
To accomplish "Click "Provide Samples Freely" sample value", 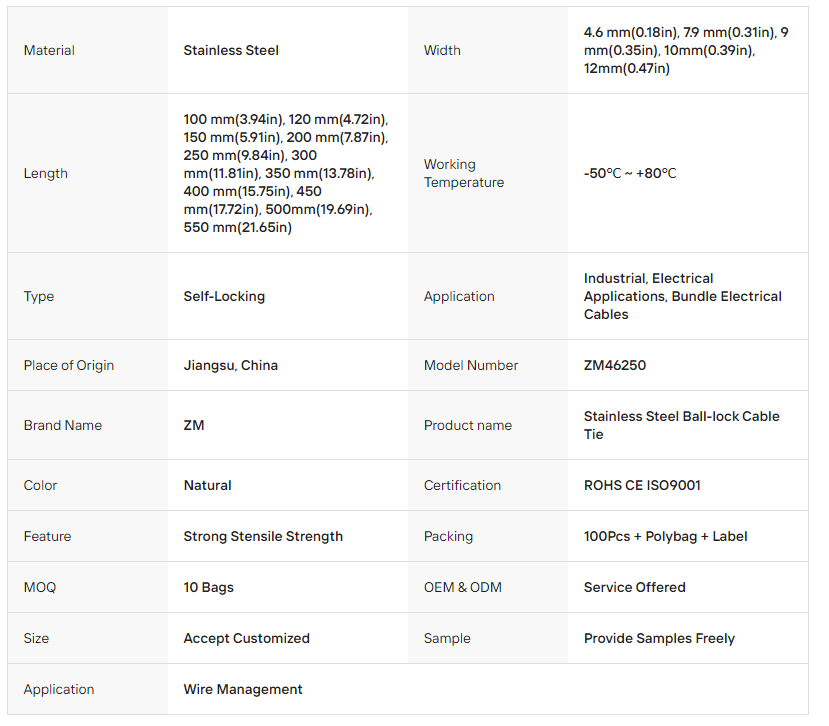I will [659, 638].
